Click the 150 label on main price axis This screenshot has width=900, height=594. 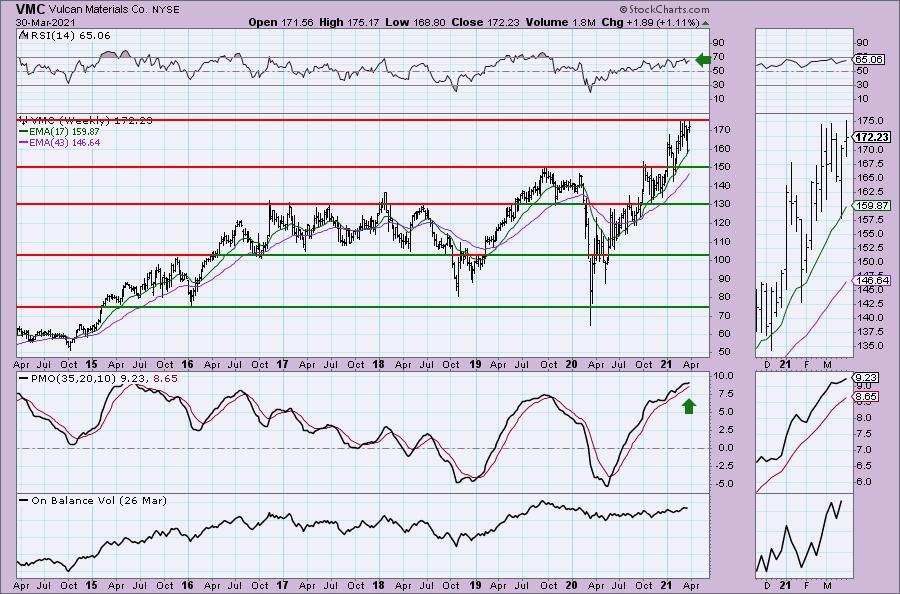point(722,167)
